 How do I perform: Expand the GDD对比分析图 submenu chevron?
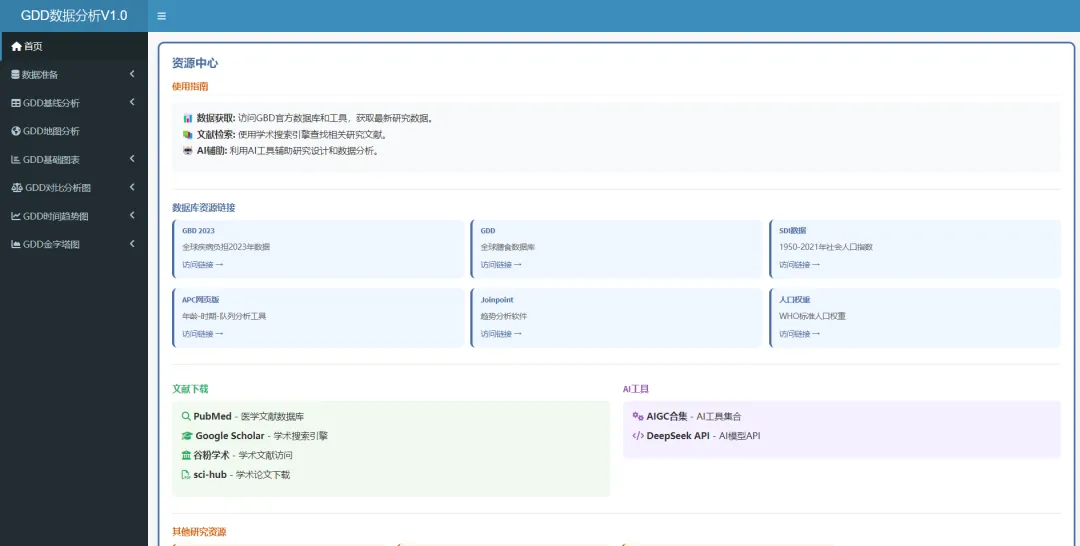point(132,187)
